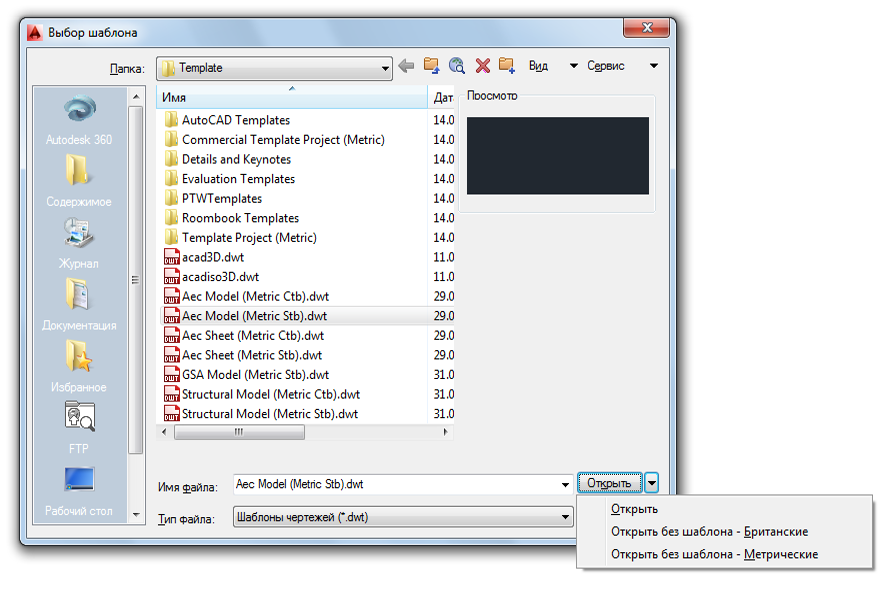The image size is (894, 591).
Task: Select Aec Model (Metric Stb).dwt file
Action: [x=246, y=316]
